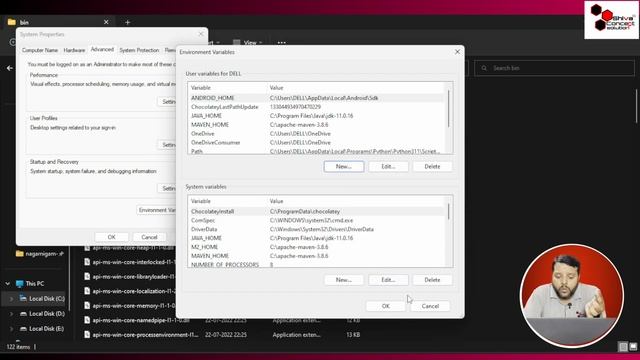The image size is (640, 360).
Task: Expand Local Disk (C:) tree node
Action: point(11,299)
